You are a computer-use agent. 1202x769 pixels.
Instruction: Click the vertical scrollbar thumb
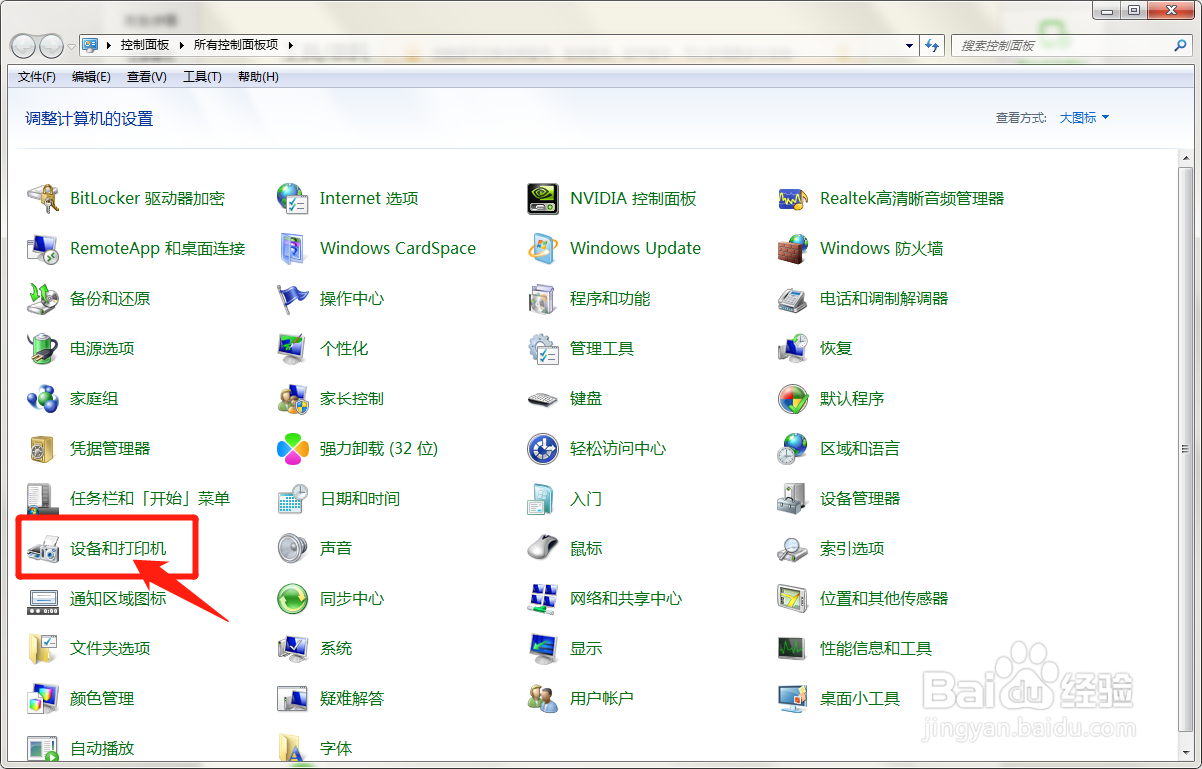(x=1185, y=448)
